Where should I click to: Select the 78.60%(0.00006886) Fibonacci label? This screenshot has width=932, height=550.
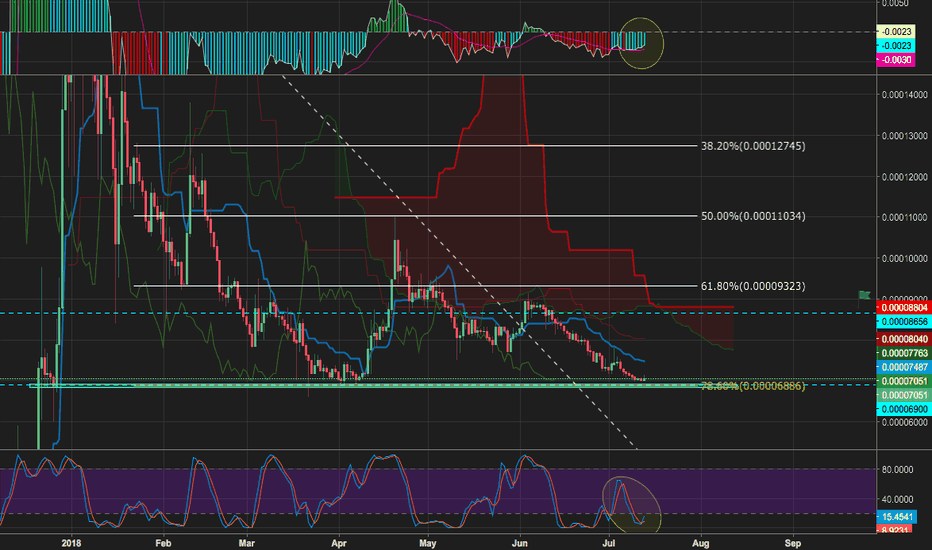tap(753, 386)
